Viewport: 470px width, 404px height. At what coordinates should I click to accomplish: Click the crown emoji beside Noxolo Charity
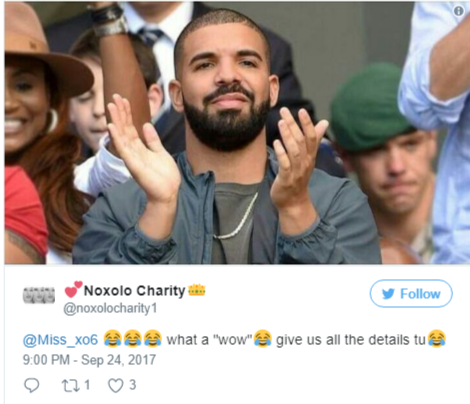197,290
